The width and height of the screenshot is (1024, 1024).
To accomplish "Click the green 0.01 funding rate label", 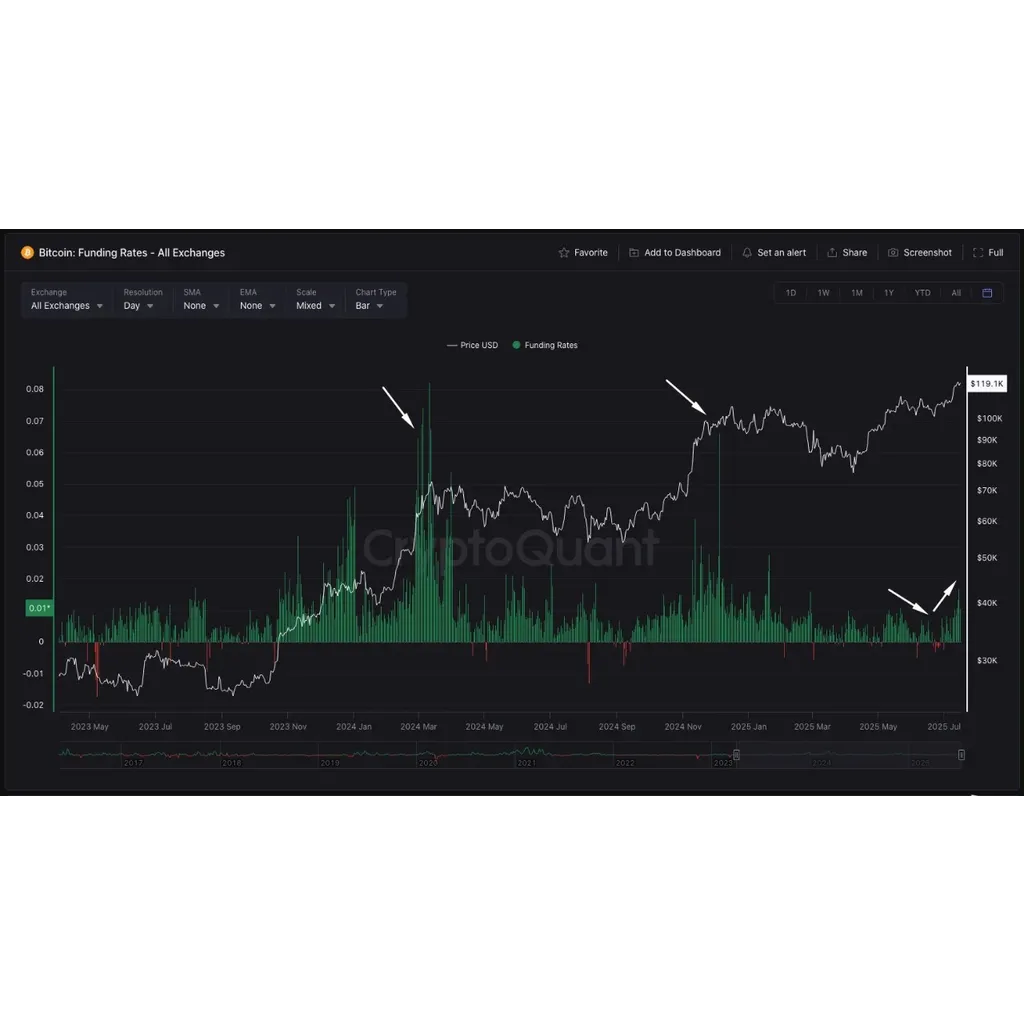I will click(x=39, y=608).
